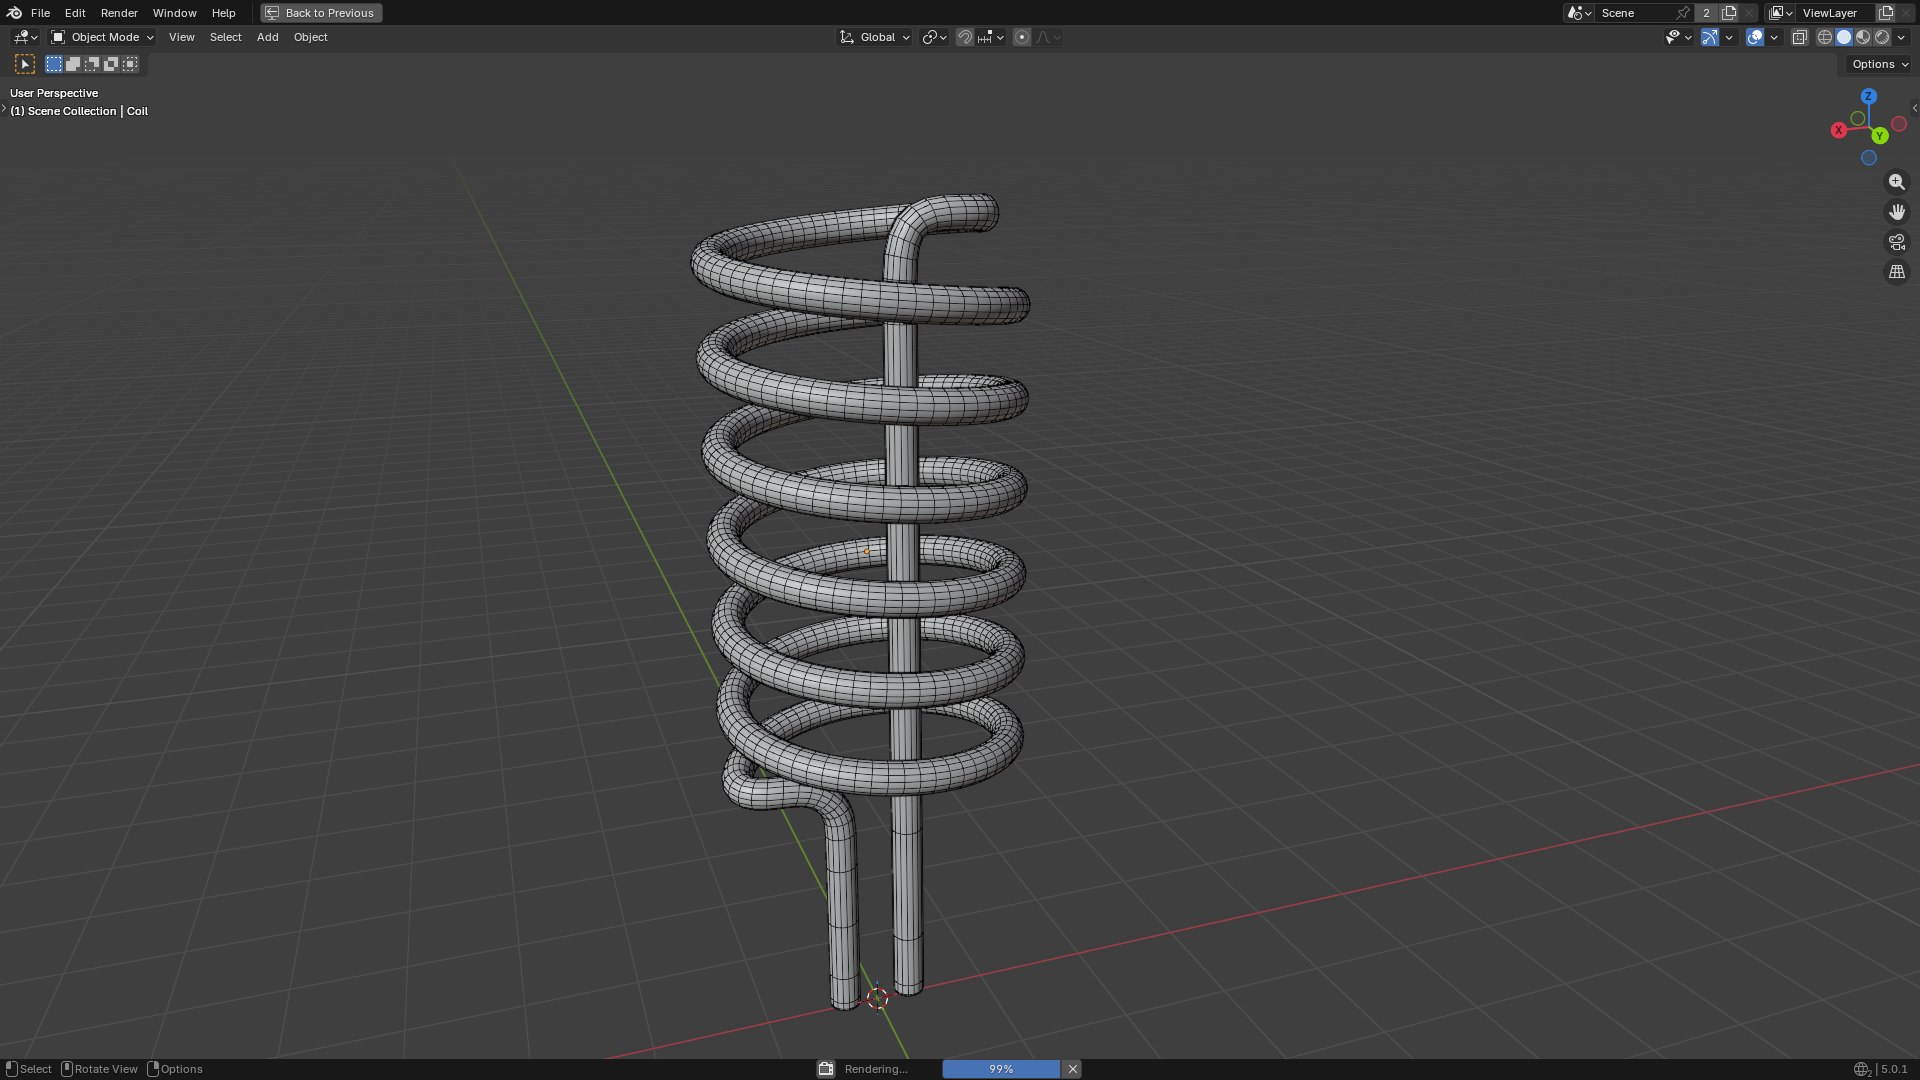Open the editor type selector dropdown
The height and width of the screenshot is (1080, 1920).
[x=25, y=37]
